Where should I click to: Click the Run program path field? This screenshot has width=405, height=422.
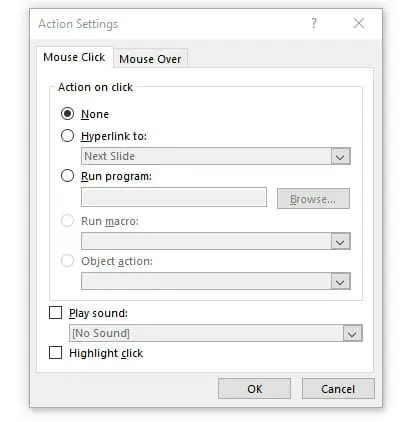174,197
